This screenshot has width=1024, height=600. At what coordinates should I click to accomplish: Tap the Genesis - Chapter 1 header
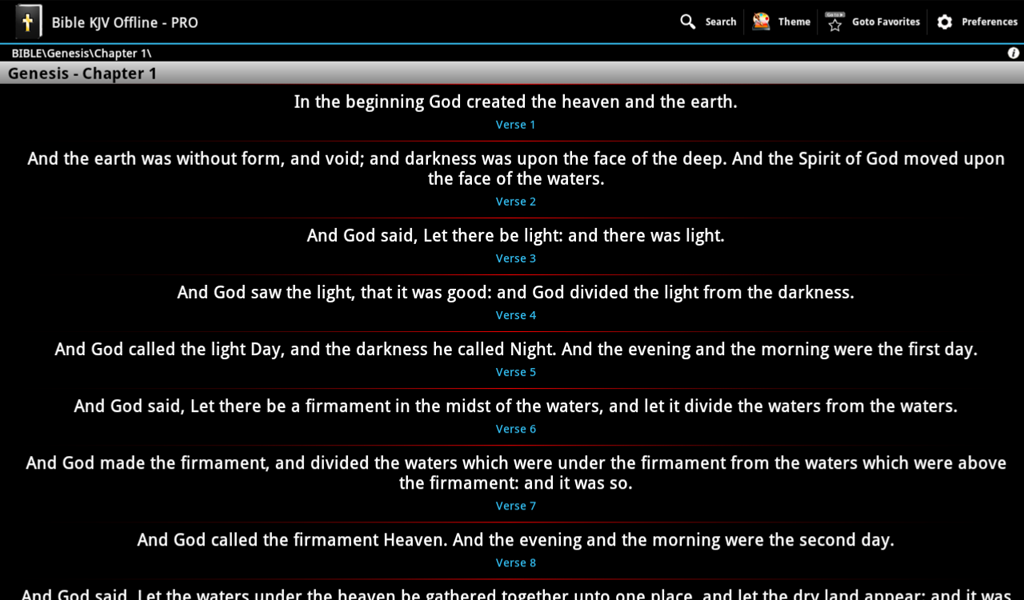pyautogui.click(x=81, y=73)
